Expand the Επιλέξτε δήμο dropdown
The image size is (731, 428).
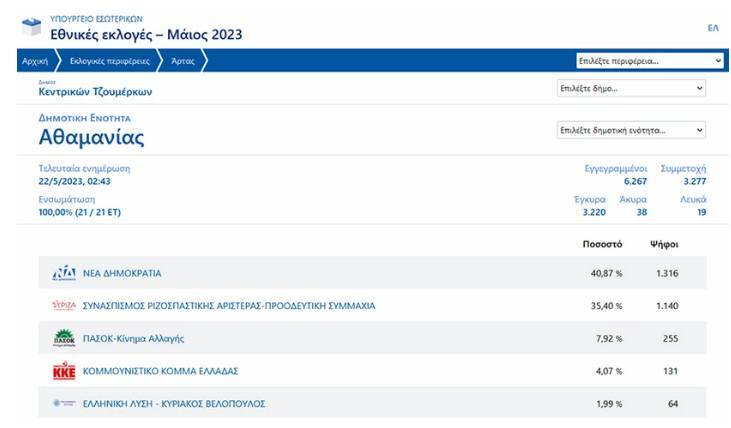[x=631, y=88]
